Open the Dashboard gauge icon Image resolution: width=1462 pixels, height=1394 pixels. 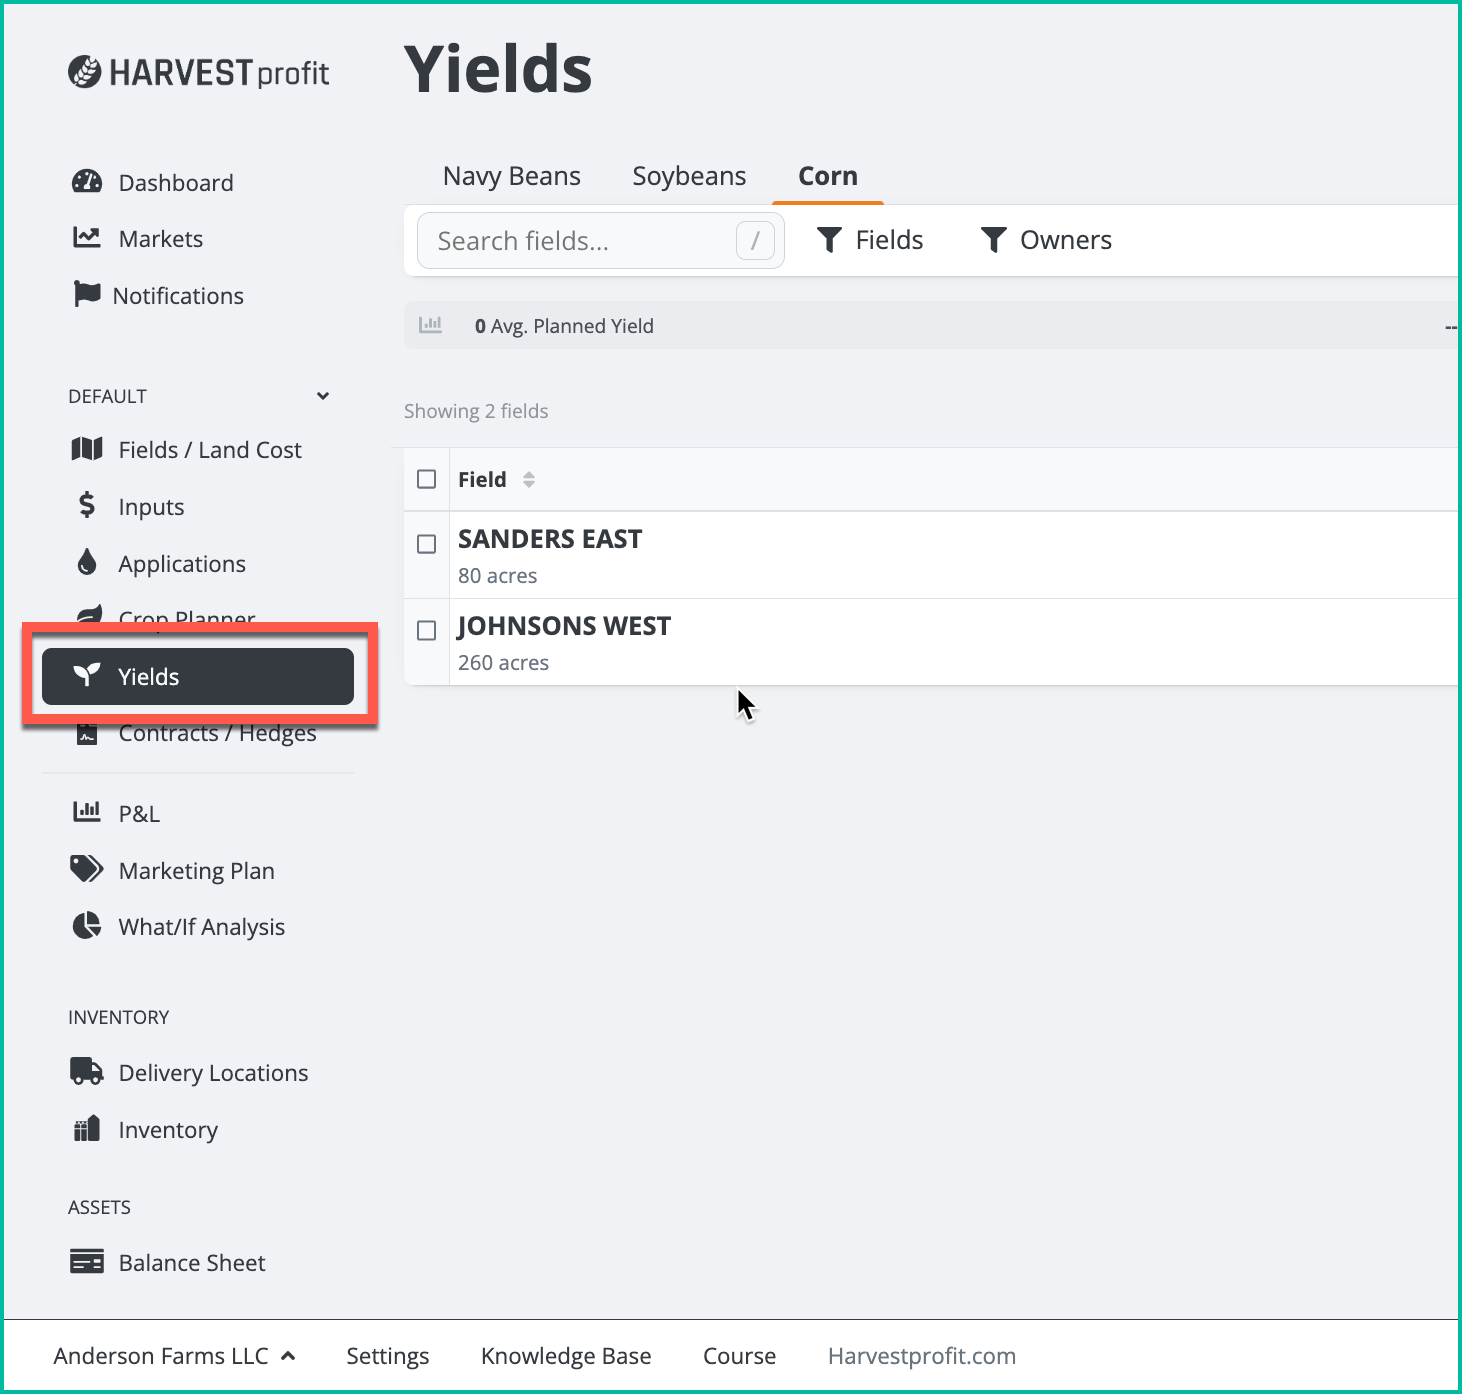point(87,182)
